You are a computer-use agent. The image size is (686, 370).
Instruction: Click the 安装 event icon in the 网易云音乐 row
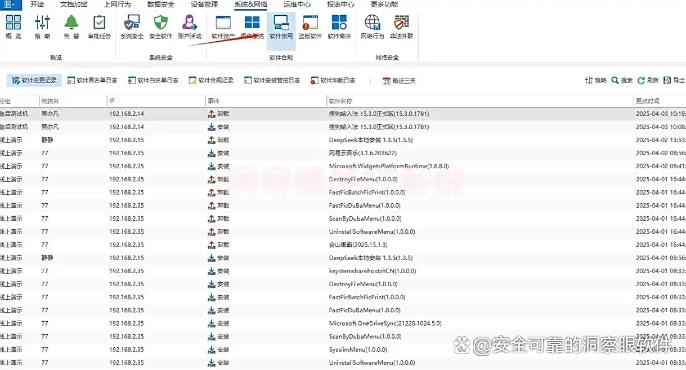[x=212, y=153]
